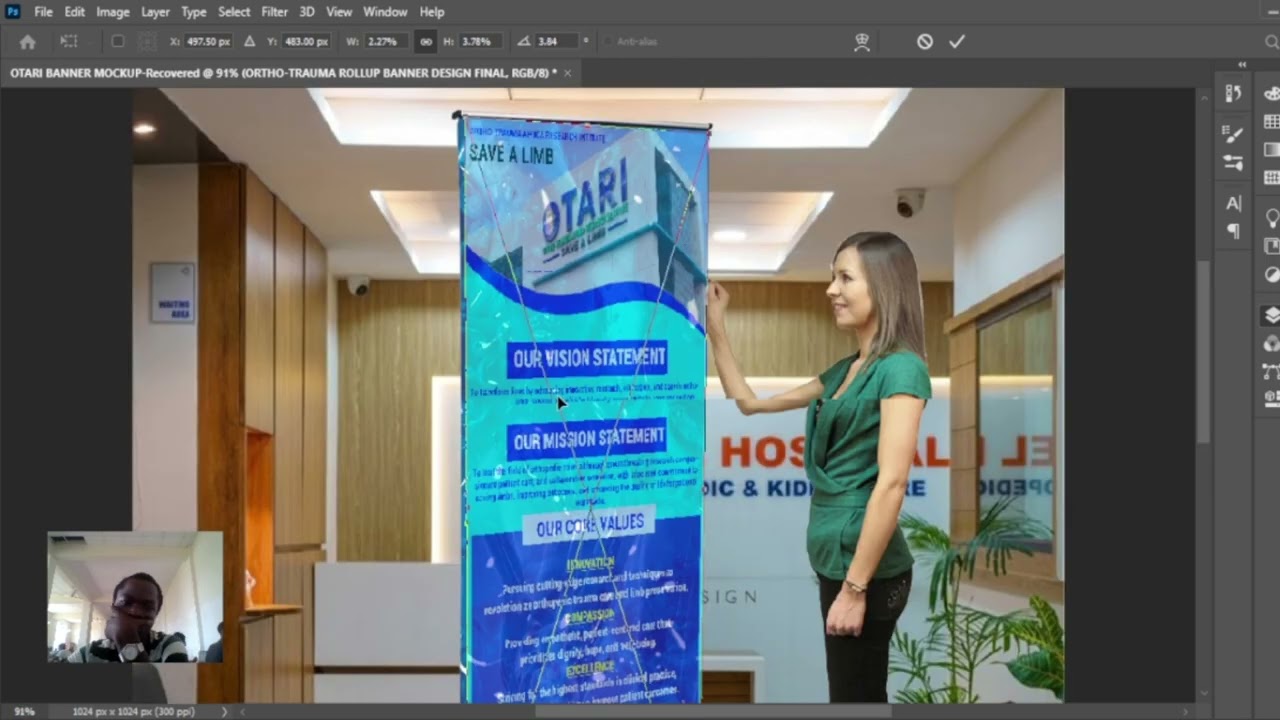Click the search magnifier icon
1280x720 pixels.
coord(1271,42)
